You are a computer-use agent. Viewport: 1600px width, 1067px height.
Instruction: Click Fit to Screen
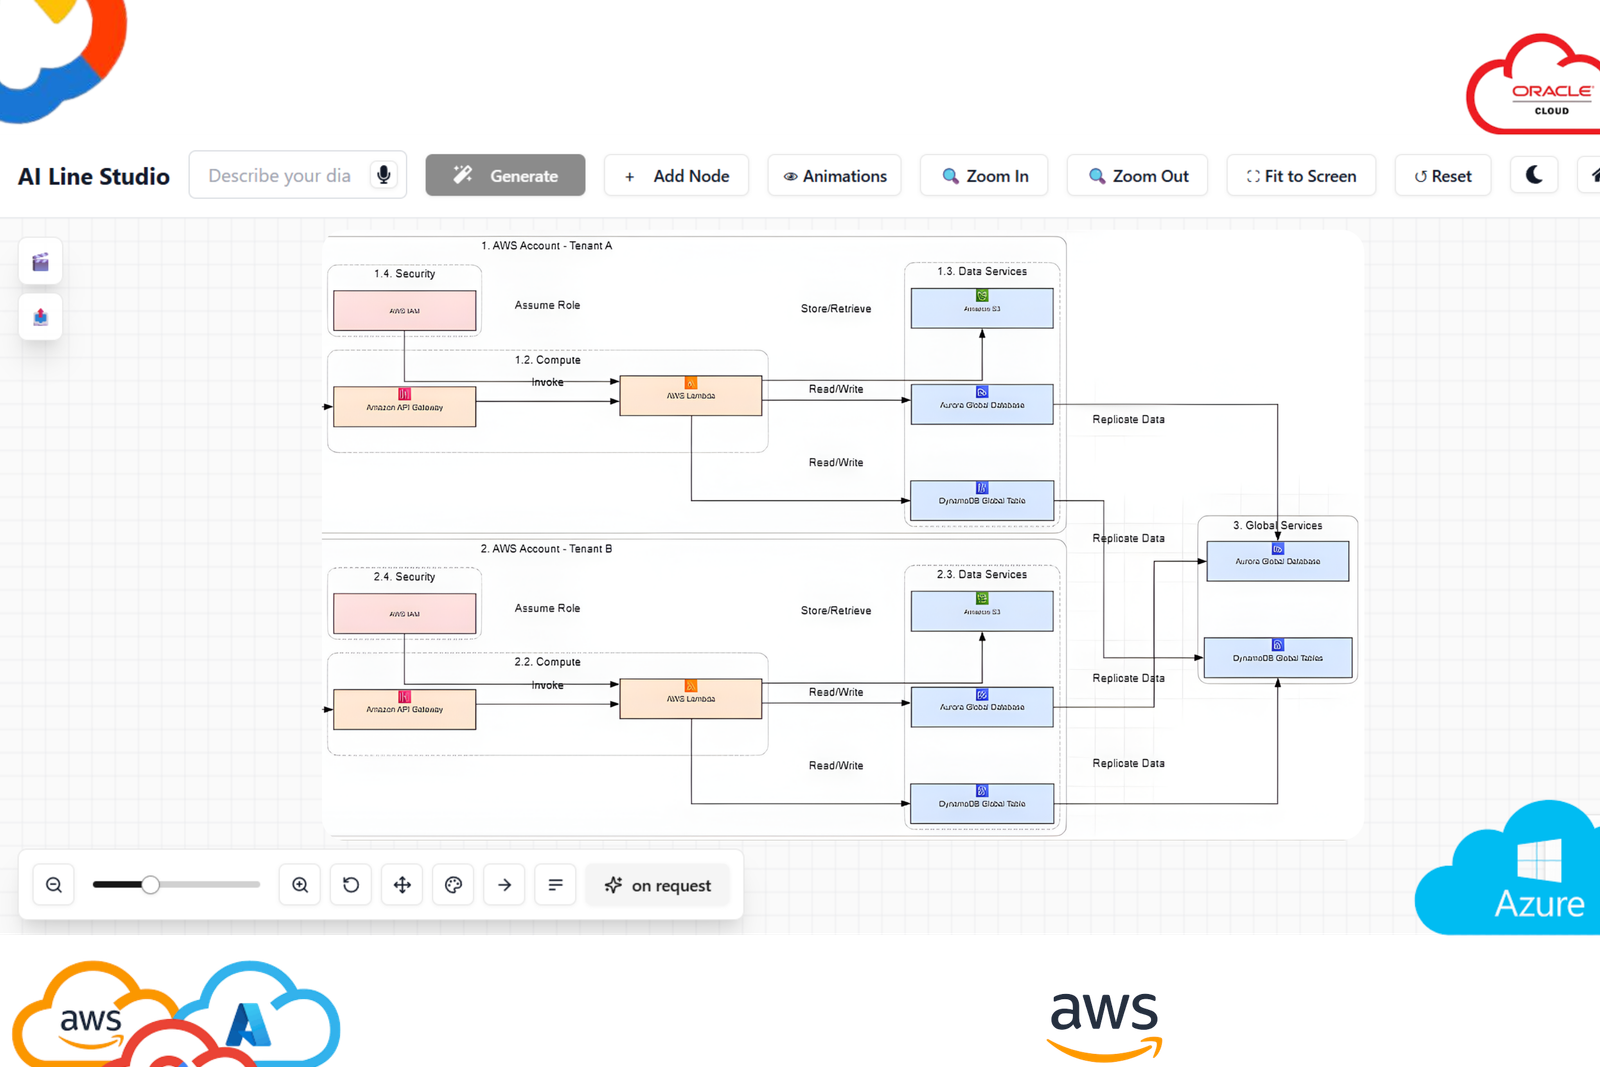click(x=1301, y=175)
